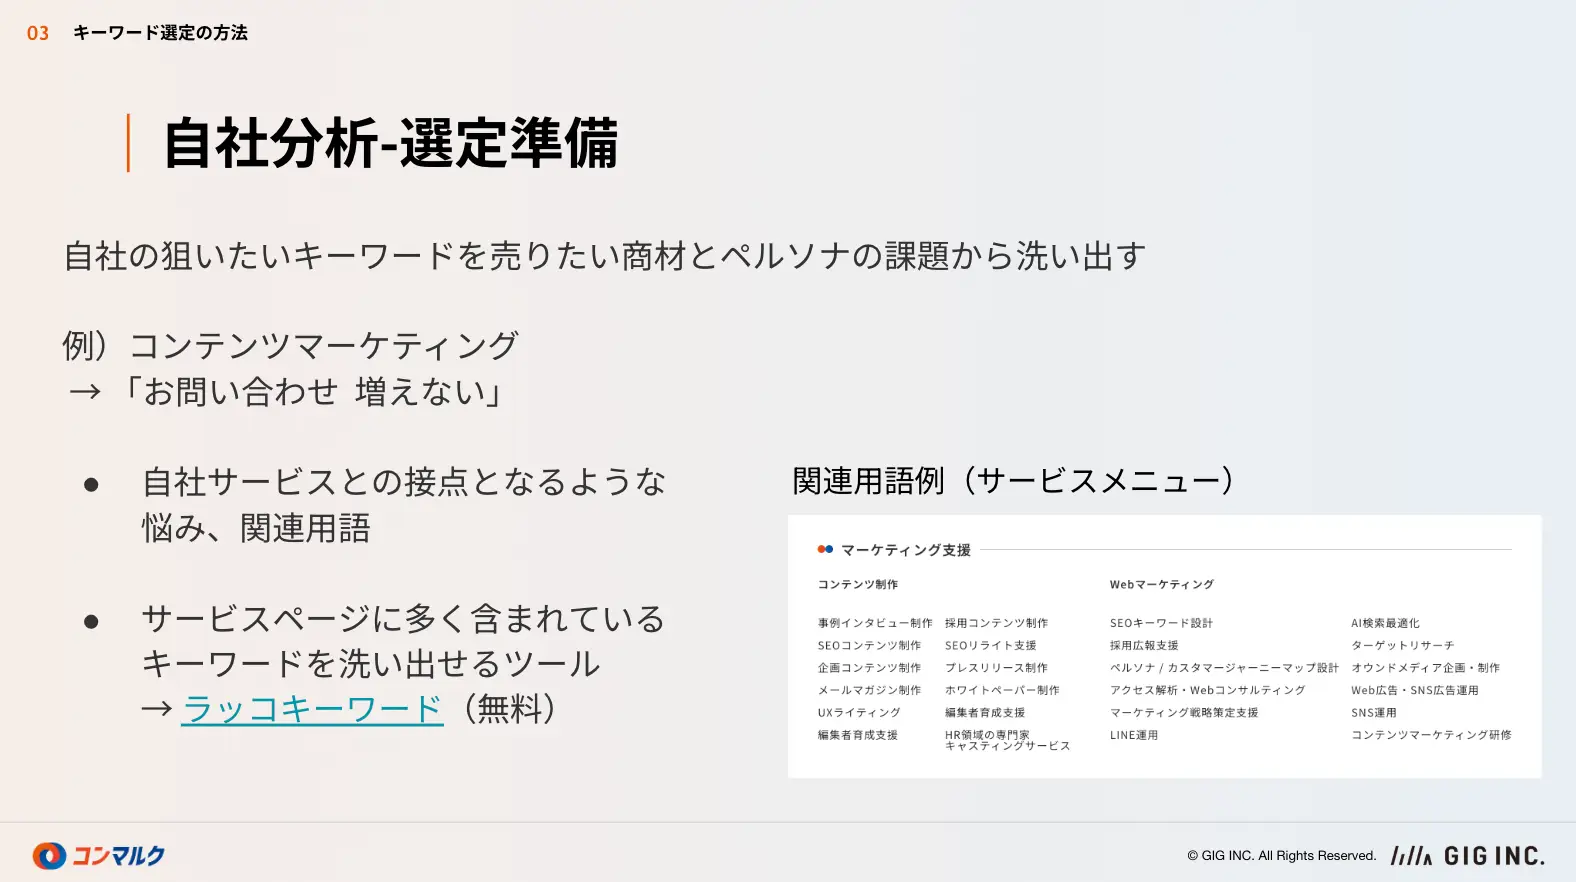The image size is (1576, 882).
Task: Click the コンテンツマーケティング研修 item
Action: (x=1431, y=735)
